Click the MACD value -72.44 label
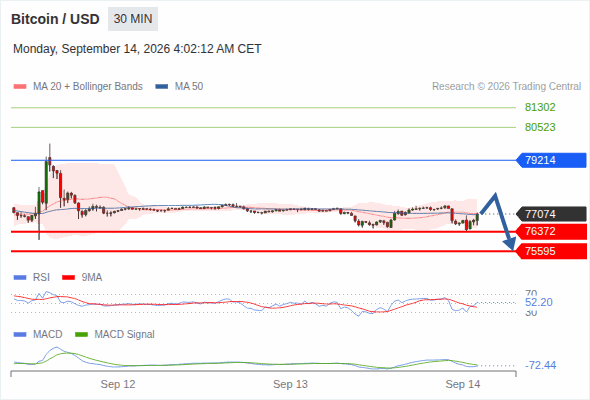 click(x=540, y=365)
